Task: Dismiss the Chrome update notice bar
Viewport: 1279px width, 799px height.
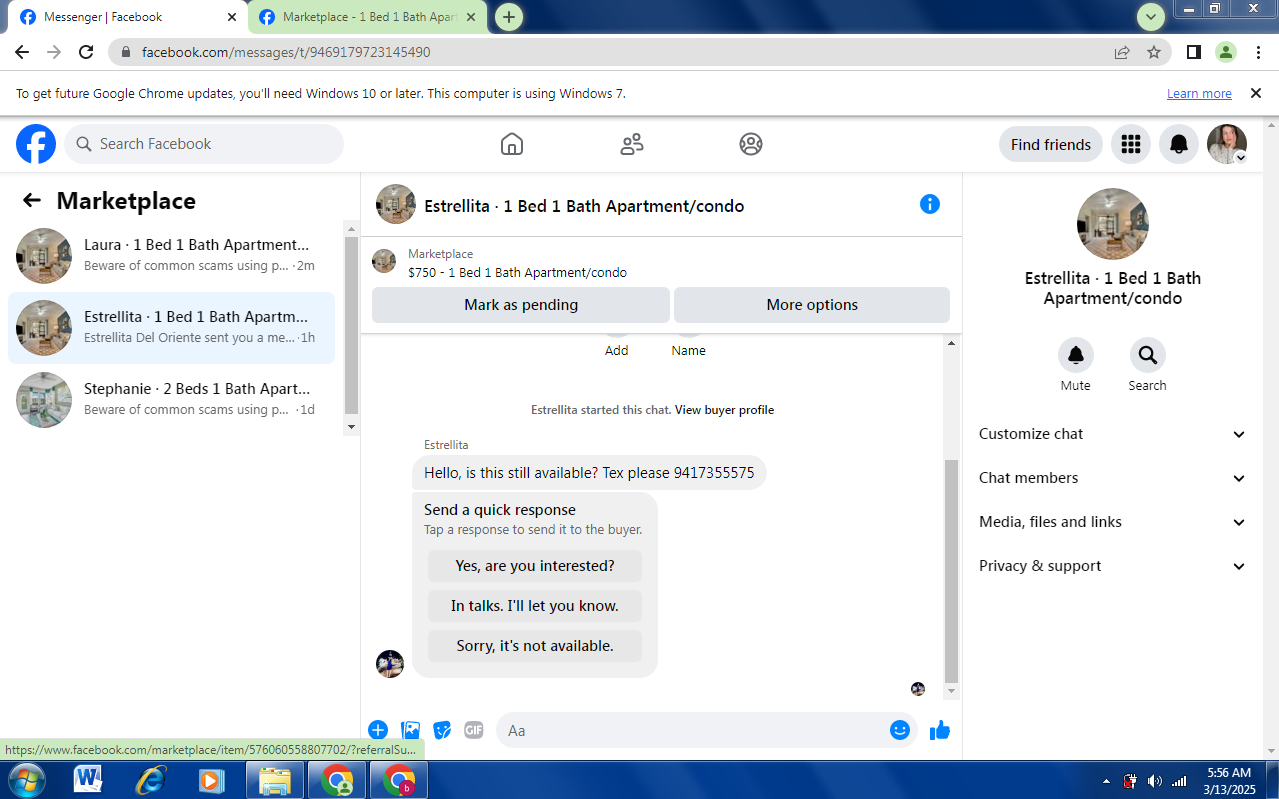Action: point(1256,93)
